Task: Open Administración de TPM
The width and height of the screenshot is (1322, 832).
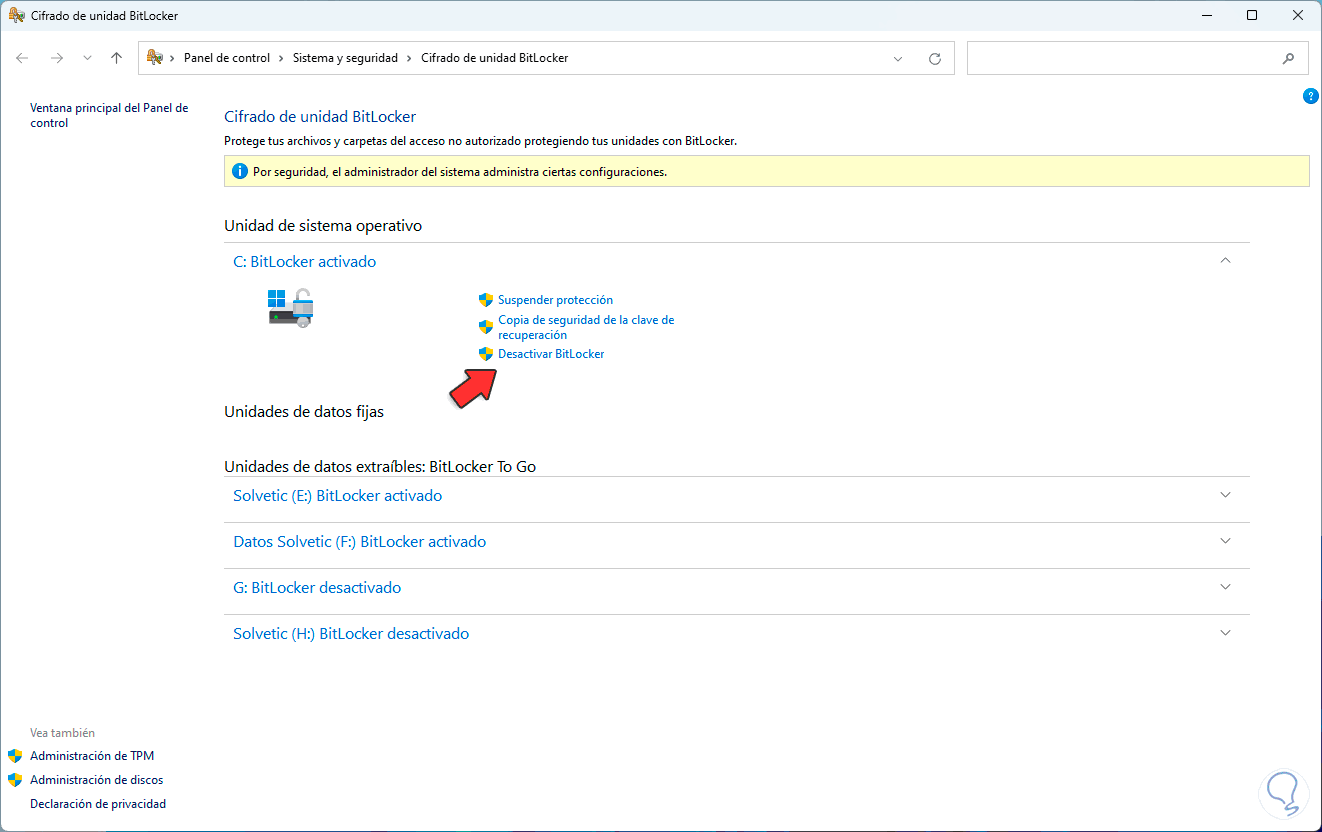Action: [92, 756]
